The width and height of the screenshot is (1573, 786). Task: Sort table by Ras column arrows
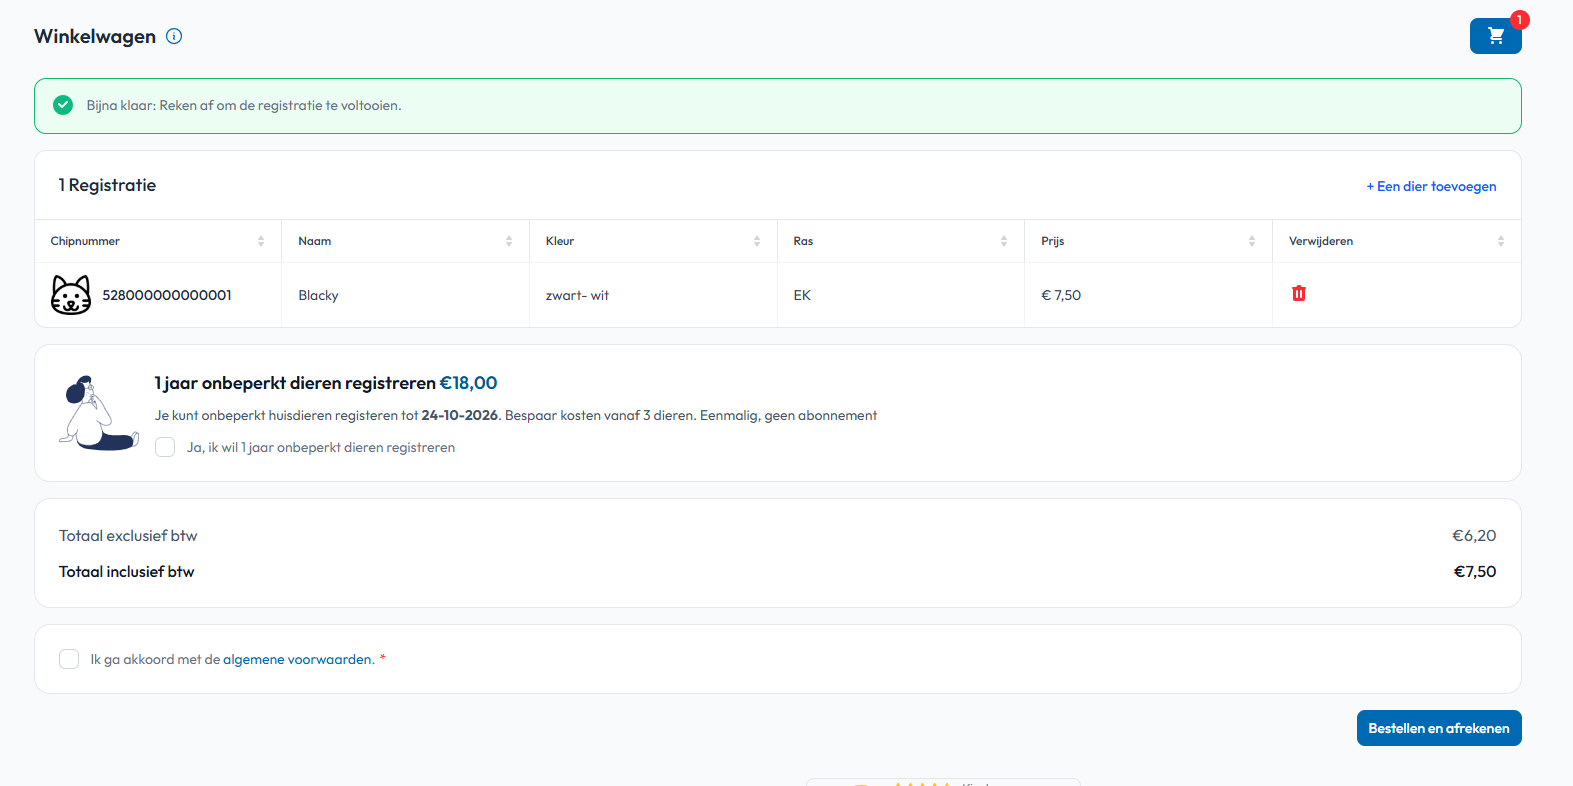1004,241
